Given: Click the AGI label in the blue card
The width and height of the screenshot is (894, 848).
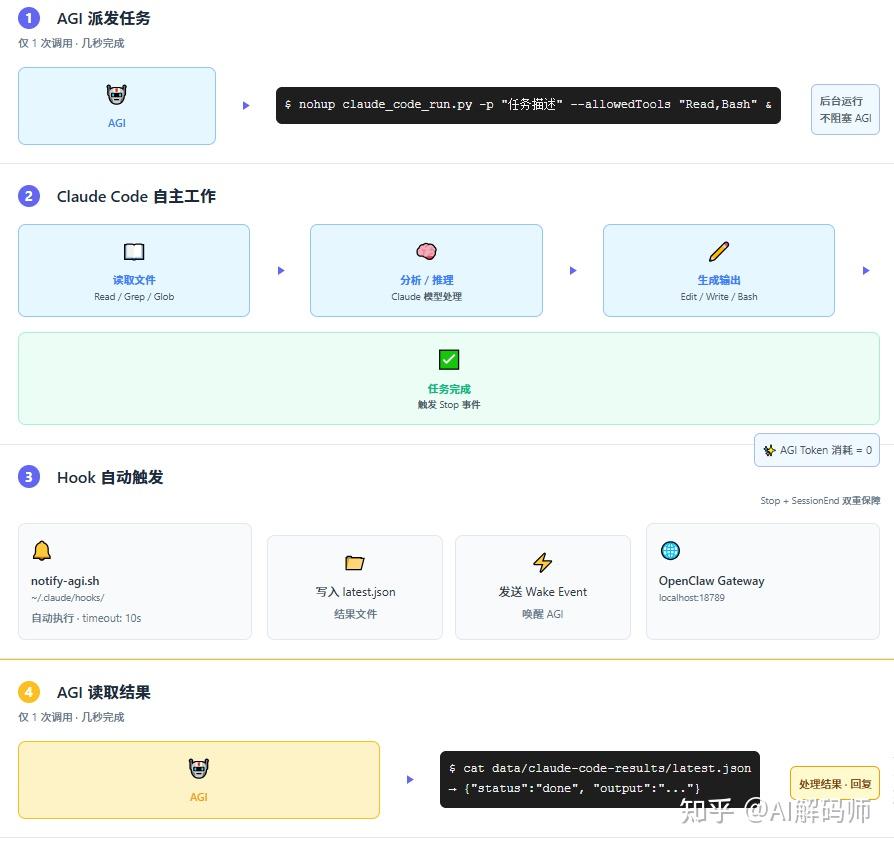Looking at the screenshot, I should coord(116,123).
